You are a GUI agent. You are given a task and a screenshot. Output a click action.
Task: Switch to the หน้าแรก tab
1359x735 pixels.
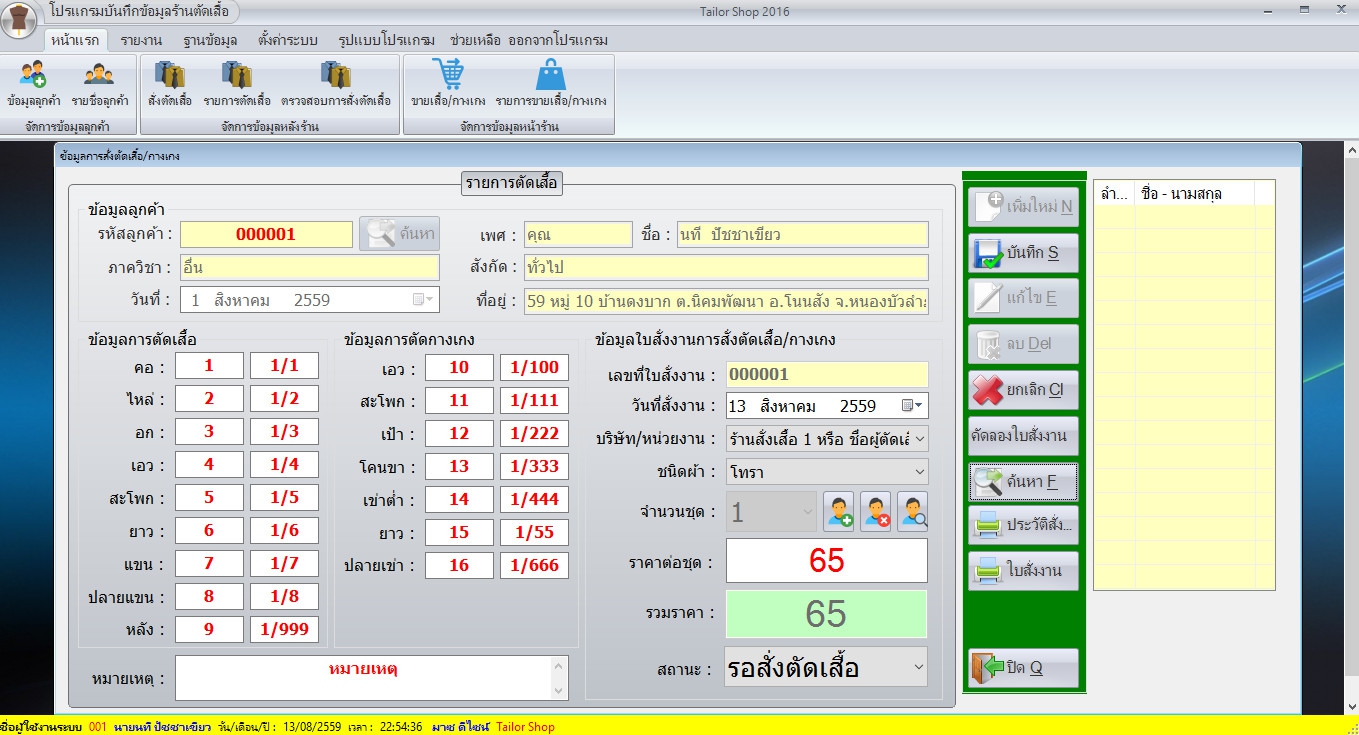pyautogui.click(x=74, y=40)
